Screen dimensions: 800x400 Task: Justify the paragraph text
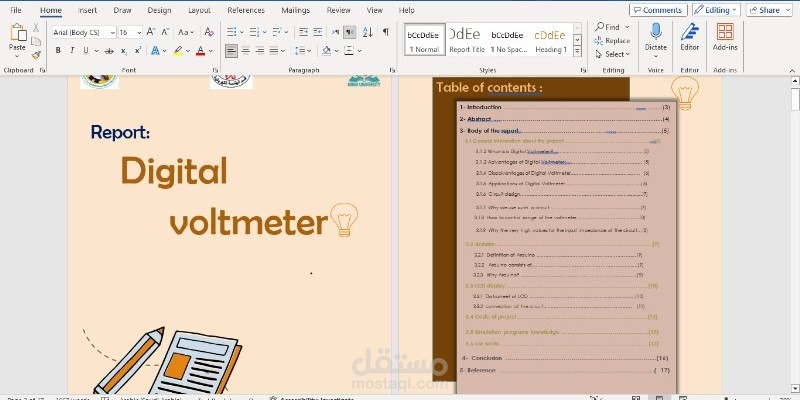[x=274, y=51]
